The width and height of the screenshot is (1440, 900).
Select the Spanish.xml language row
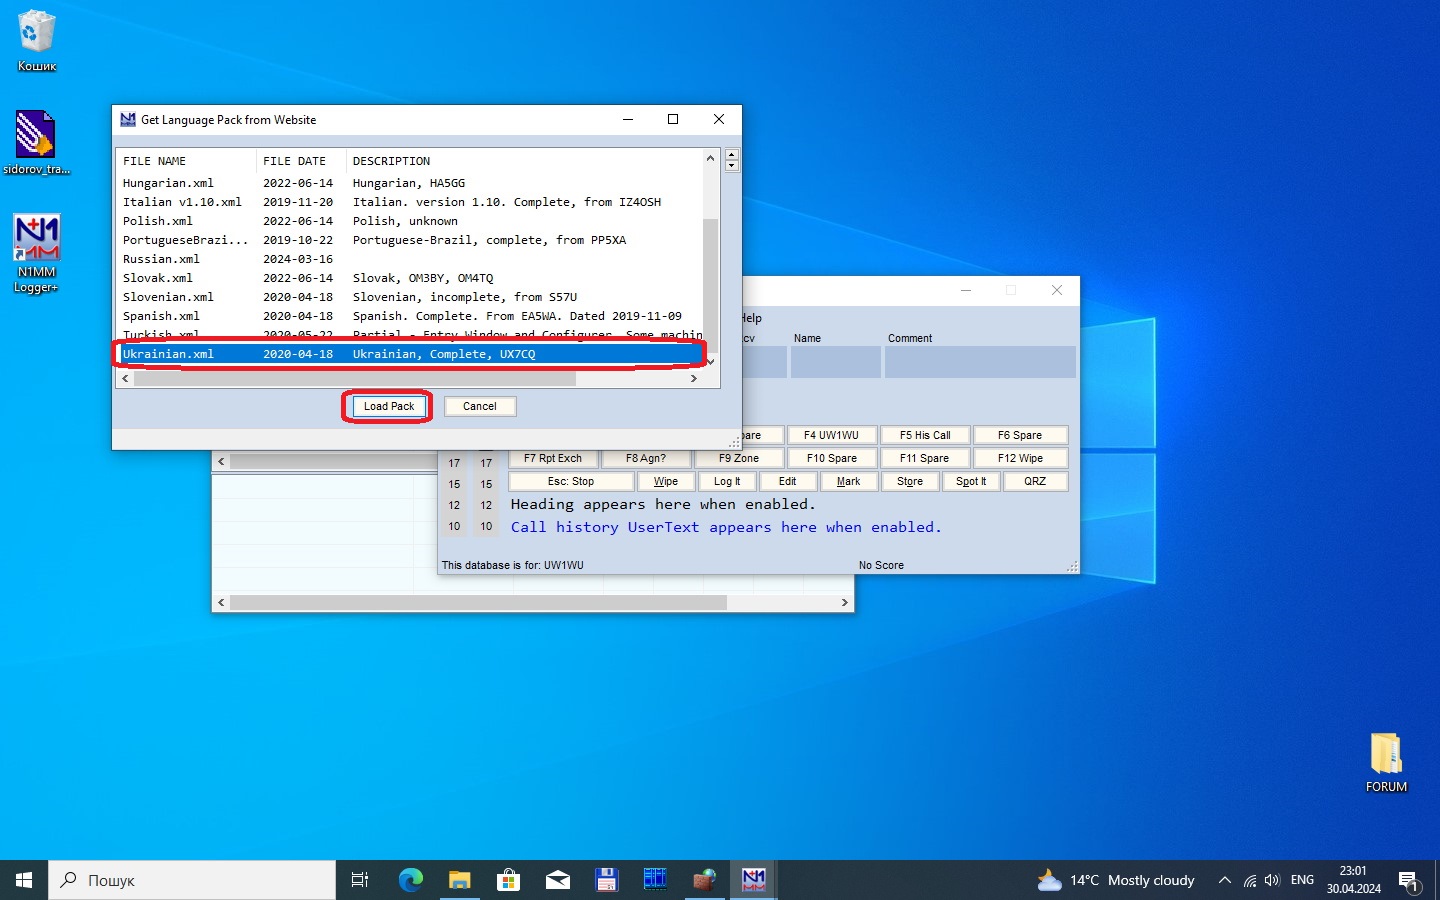[x=410, y=316]
